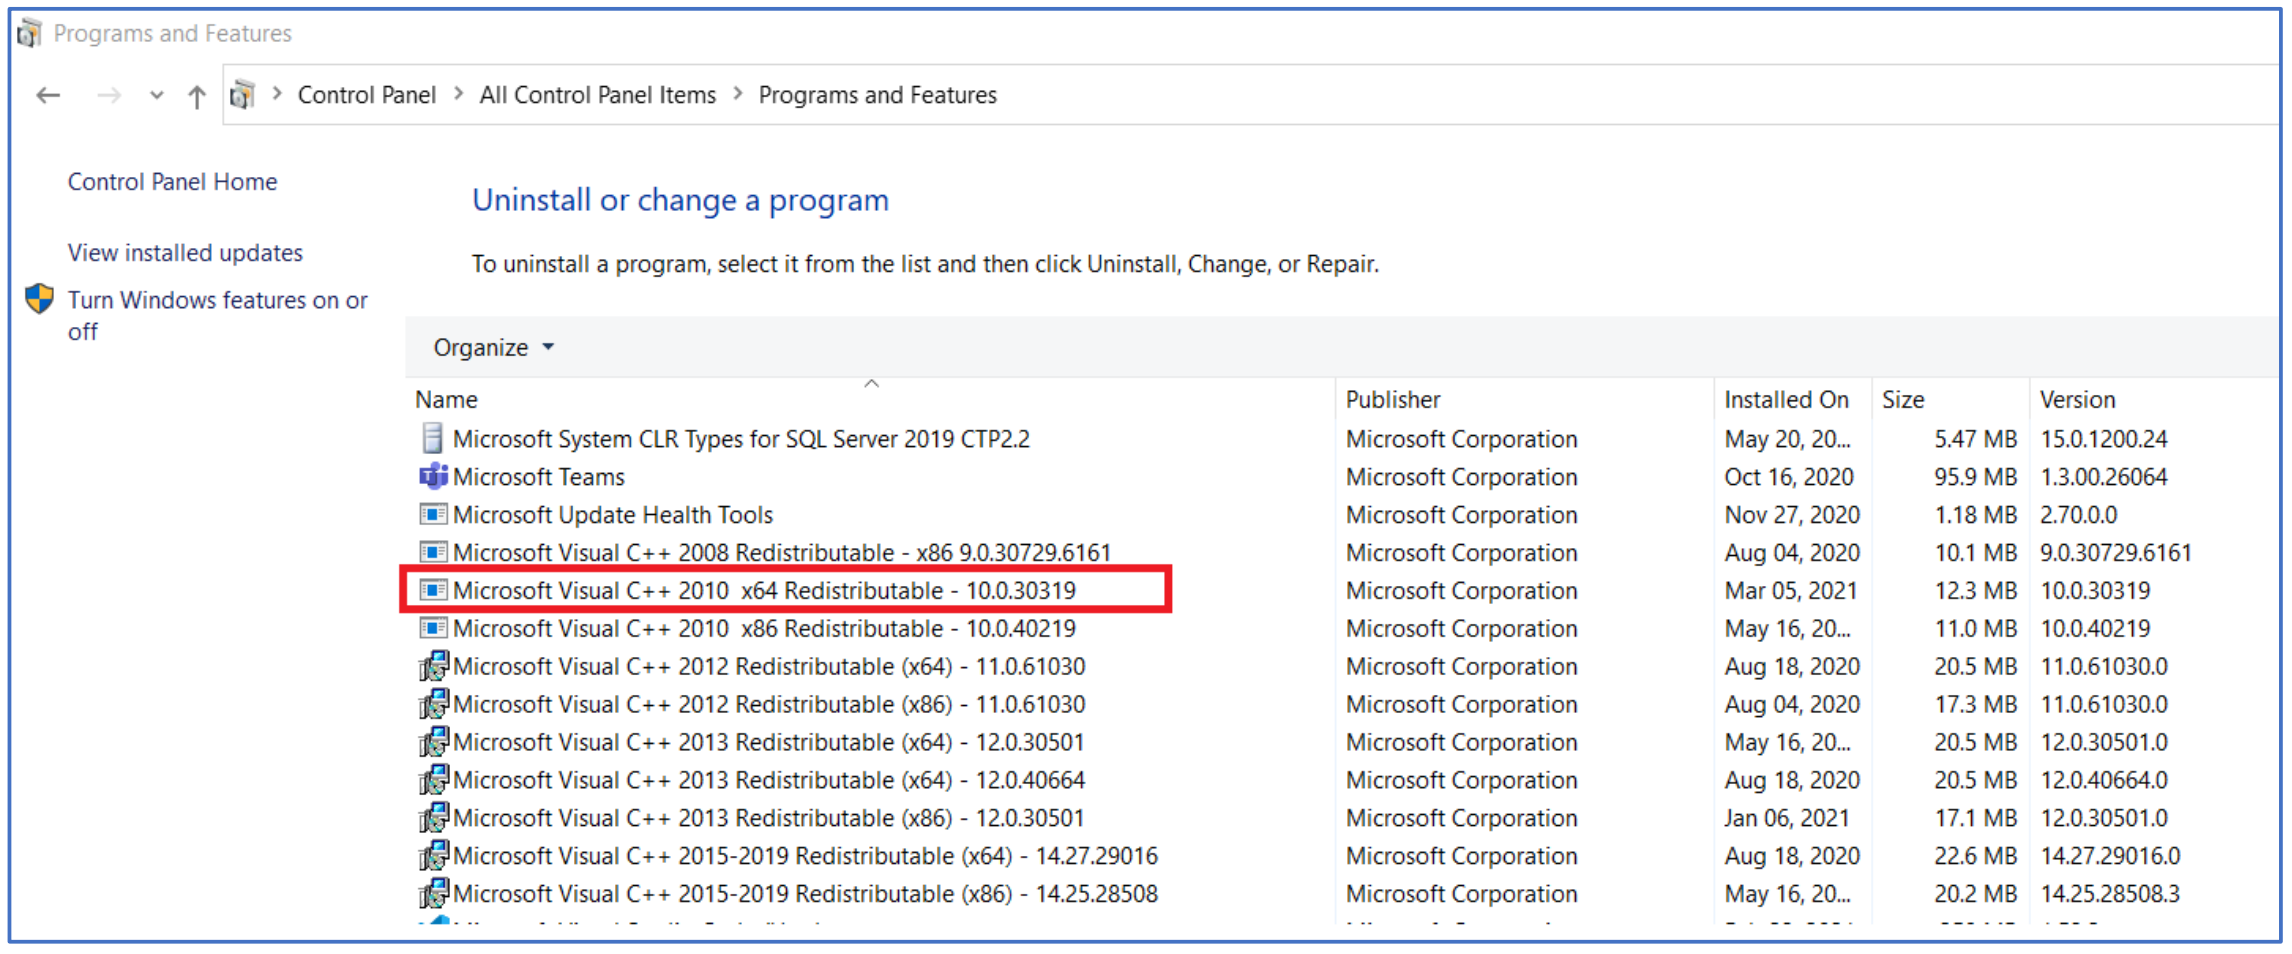Click the Jan 06, 2021 install date

coord(1787,819)
